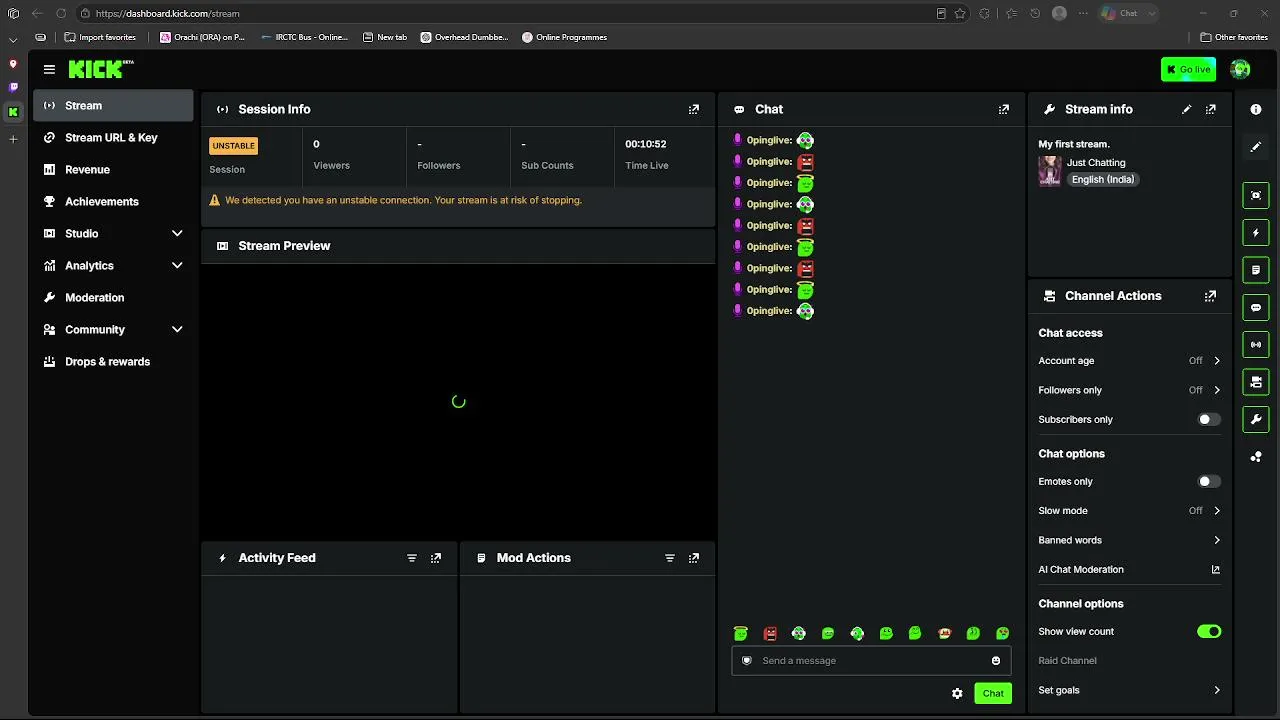Open the Followers only setting

(1129, 390)
